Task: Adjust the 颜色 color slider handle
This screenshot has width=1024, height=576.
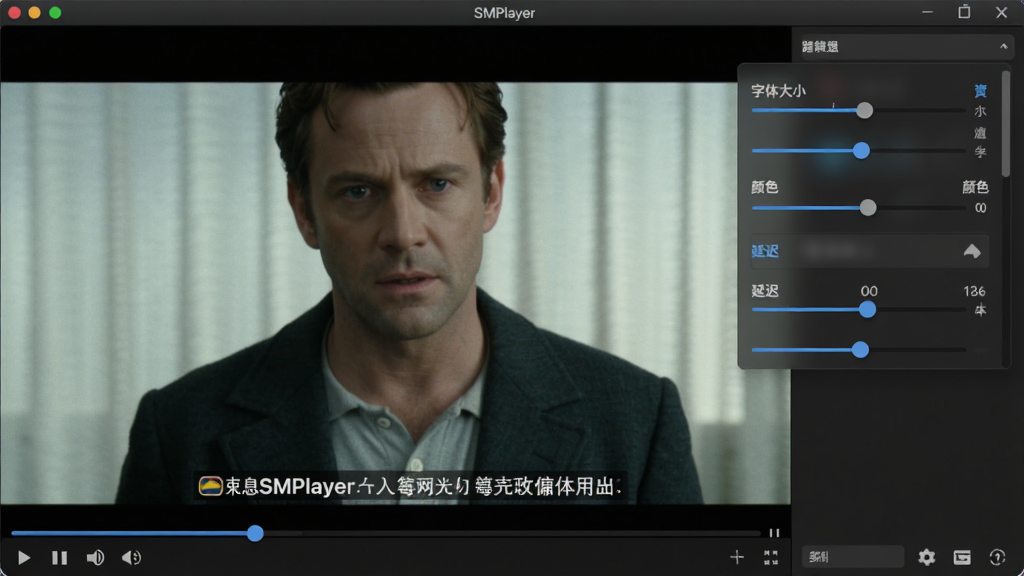Action: click(x=868, y=208)
